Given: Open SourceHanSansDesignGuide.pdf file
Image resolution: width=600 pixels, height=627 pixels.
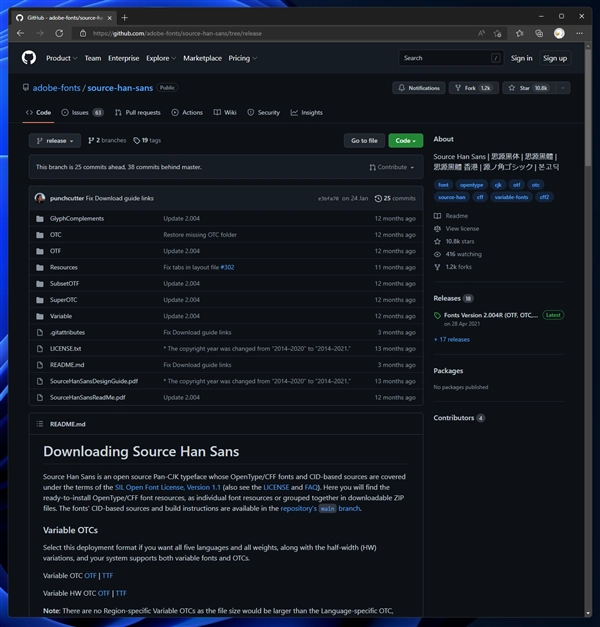Looking at the screenshot, I should click(94, 381).
